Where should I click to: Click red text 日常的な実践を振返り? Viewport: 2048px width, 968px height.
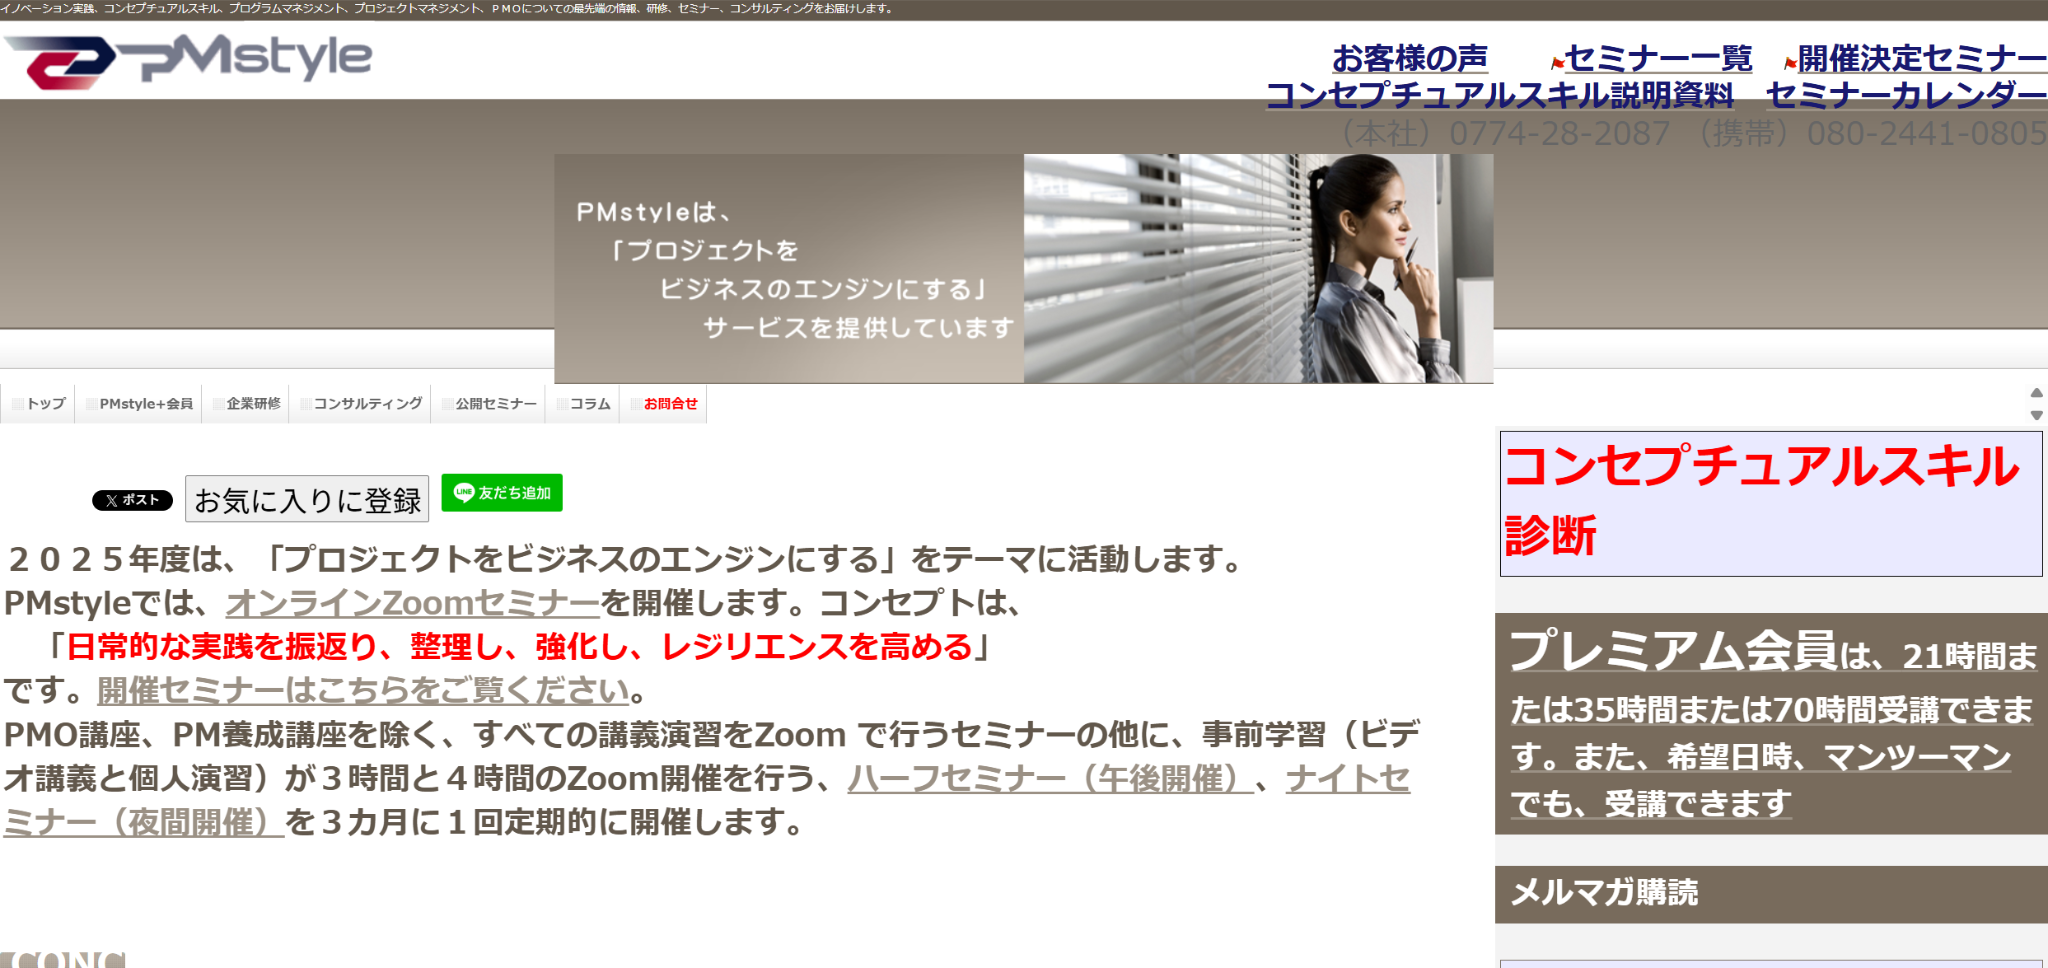[222, 647]
